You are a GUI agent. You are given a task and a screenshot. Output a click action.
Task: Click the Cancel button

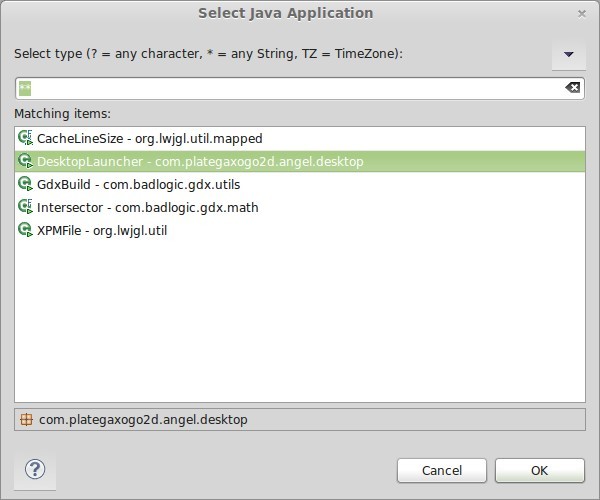pyautogui.click(x=442, y=470)
